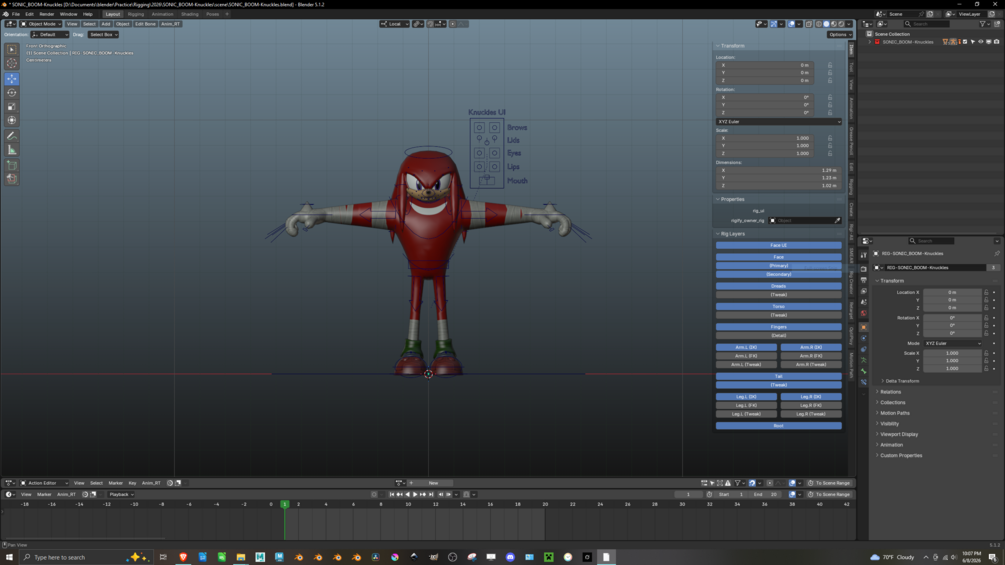This screenshot has width=1005, height=565.
Task: Activate the Transform tool
Action: pos(12,120)
